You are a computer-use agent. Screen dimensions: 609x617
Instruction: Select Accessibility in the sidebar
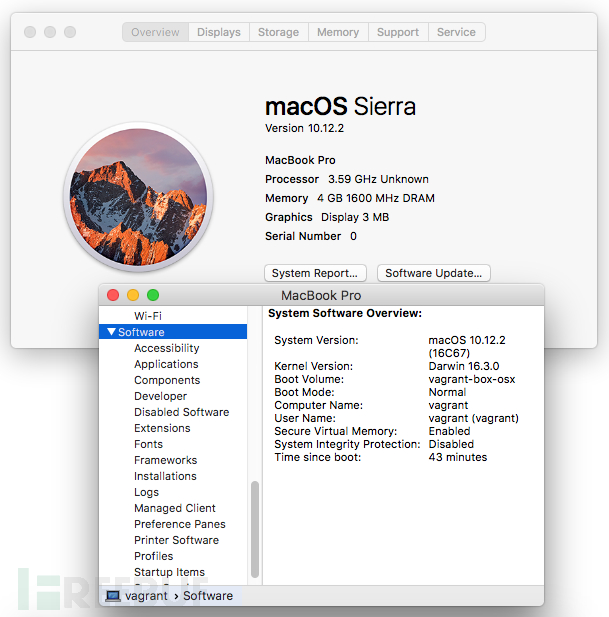[167, 348]
